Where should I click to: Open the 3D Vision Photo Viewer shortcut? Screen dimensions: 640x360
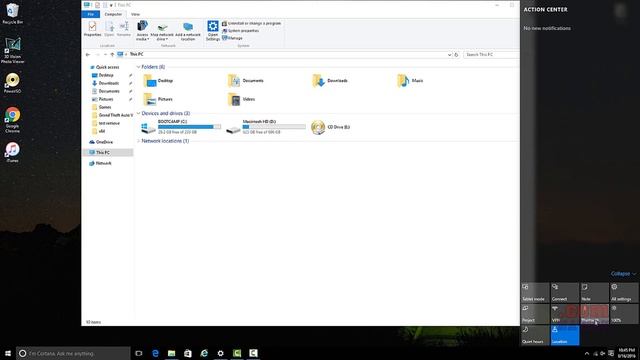click(x=13, y=50)
